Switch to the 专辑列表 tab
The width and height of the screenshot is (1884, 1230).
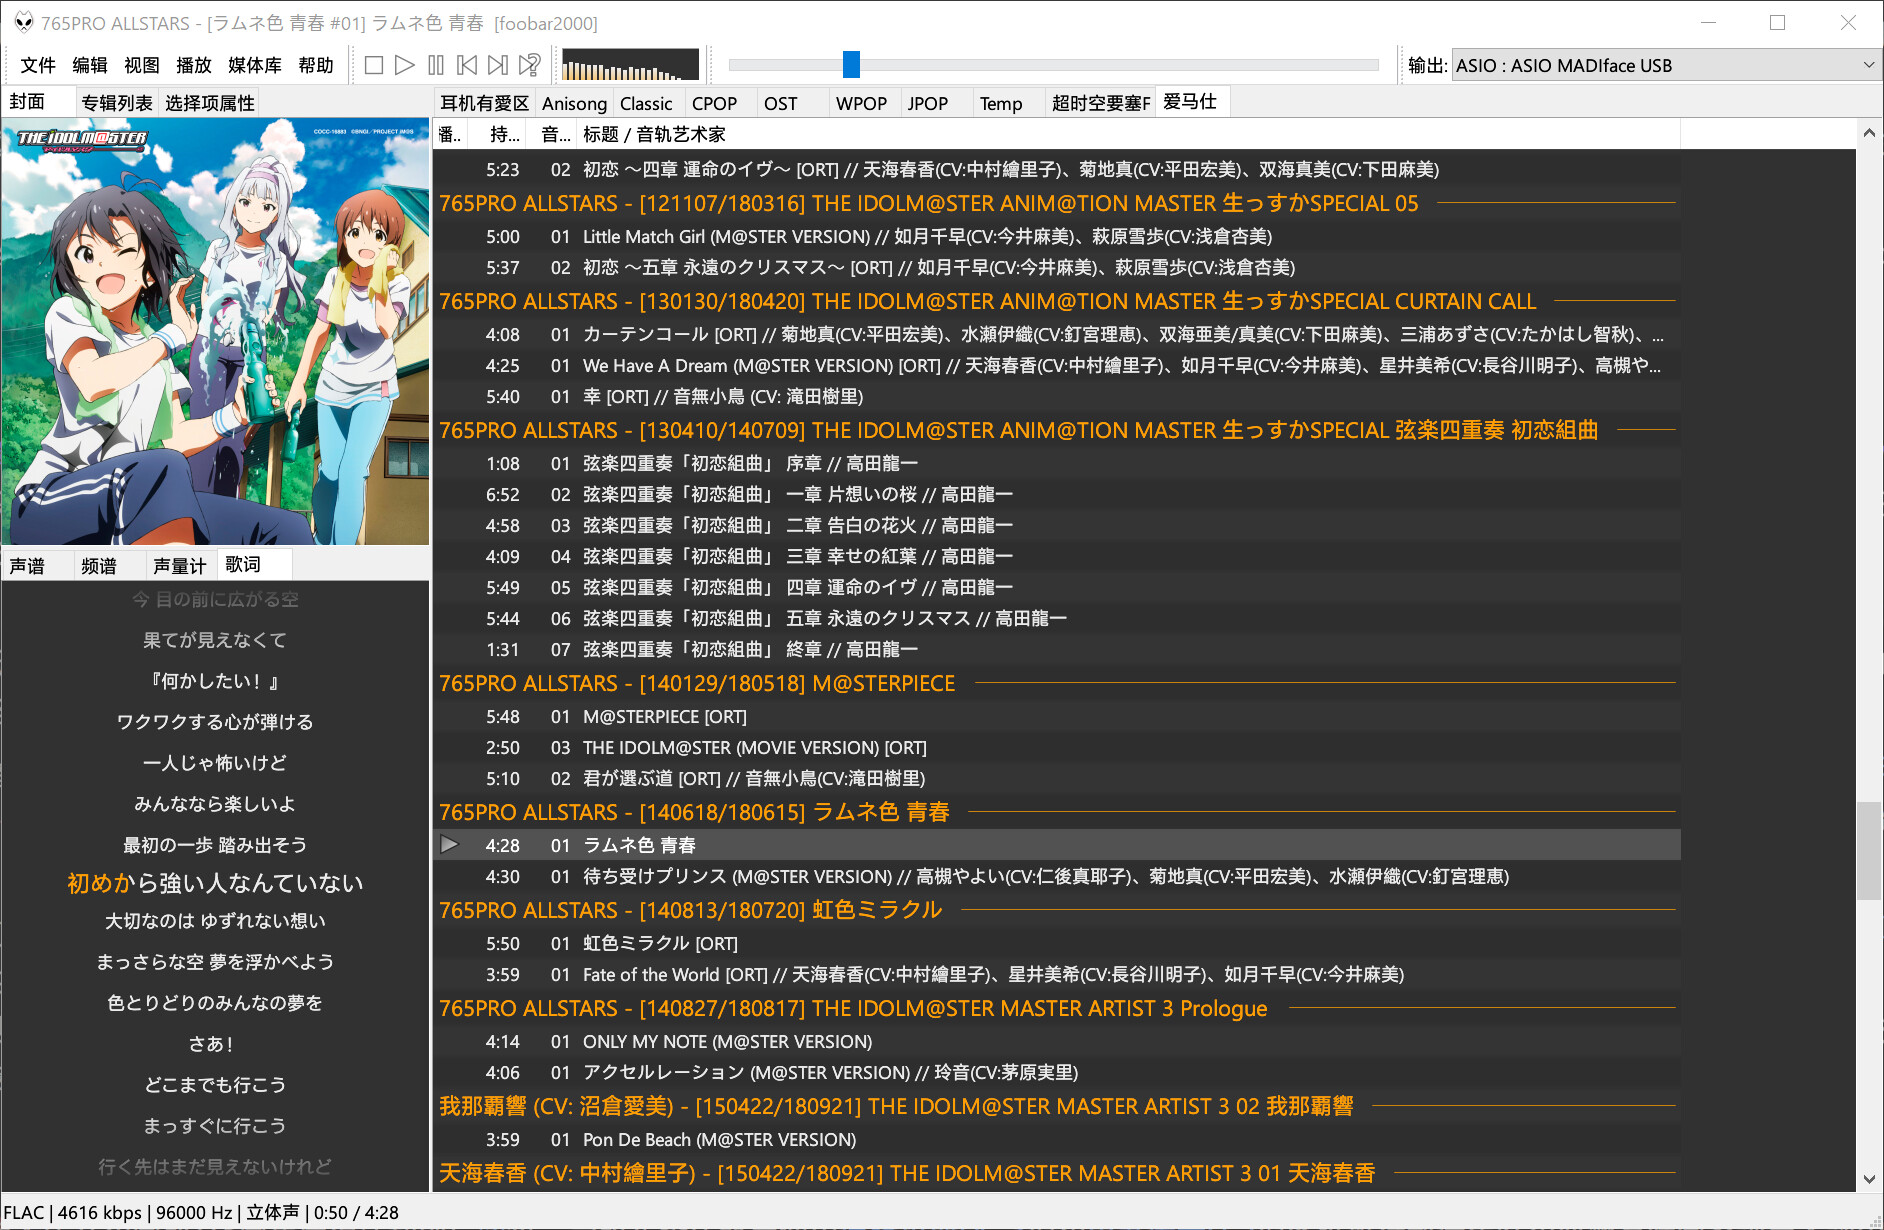pyautogui.click(x=117, y=103)
